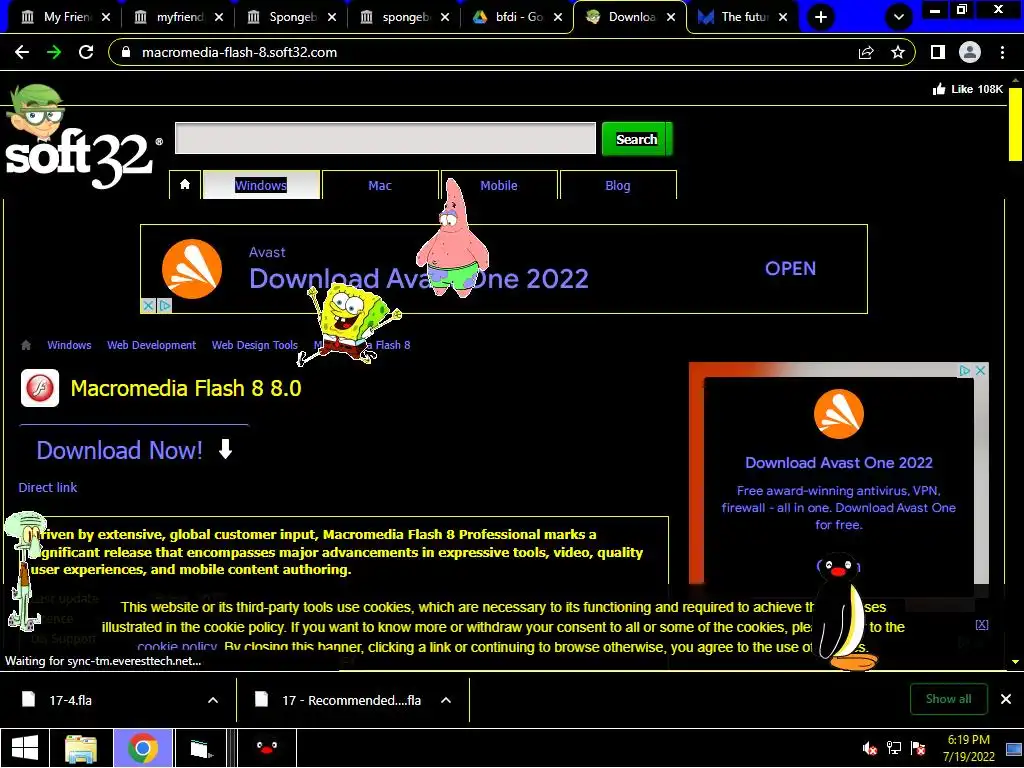Bookmark page with the star icon

click(898, 52)
